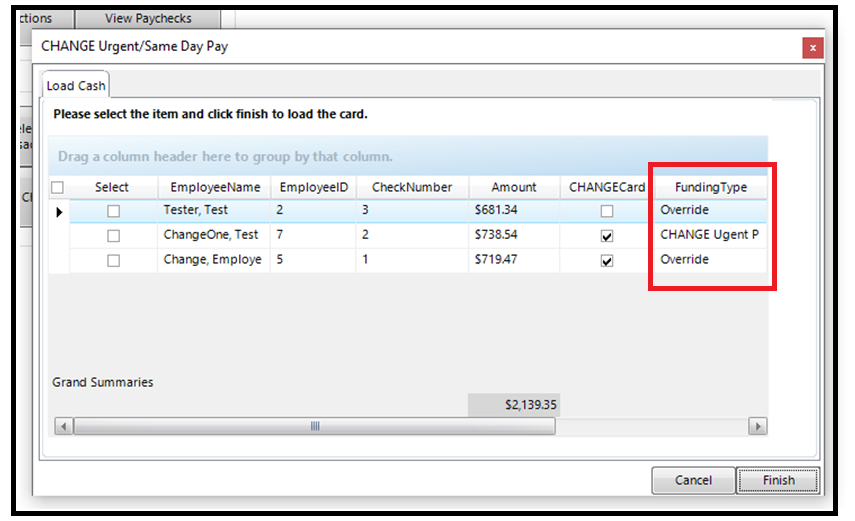The image size is (855, 521).
Task: Sort by the EmployeeName column header
Action: pyautogui.click(x=215, y=187)
